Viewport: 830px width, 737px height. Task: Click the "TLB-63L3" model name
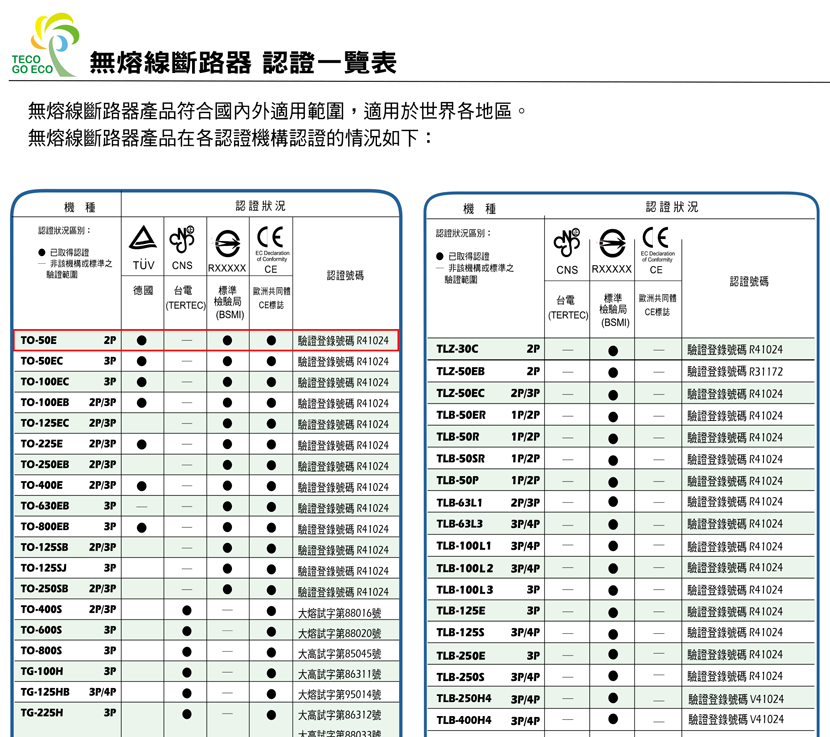(459, 524)
